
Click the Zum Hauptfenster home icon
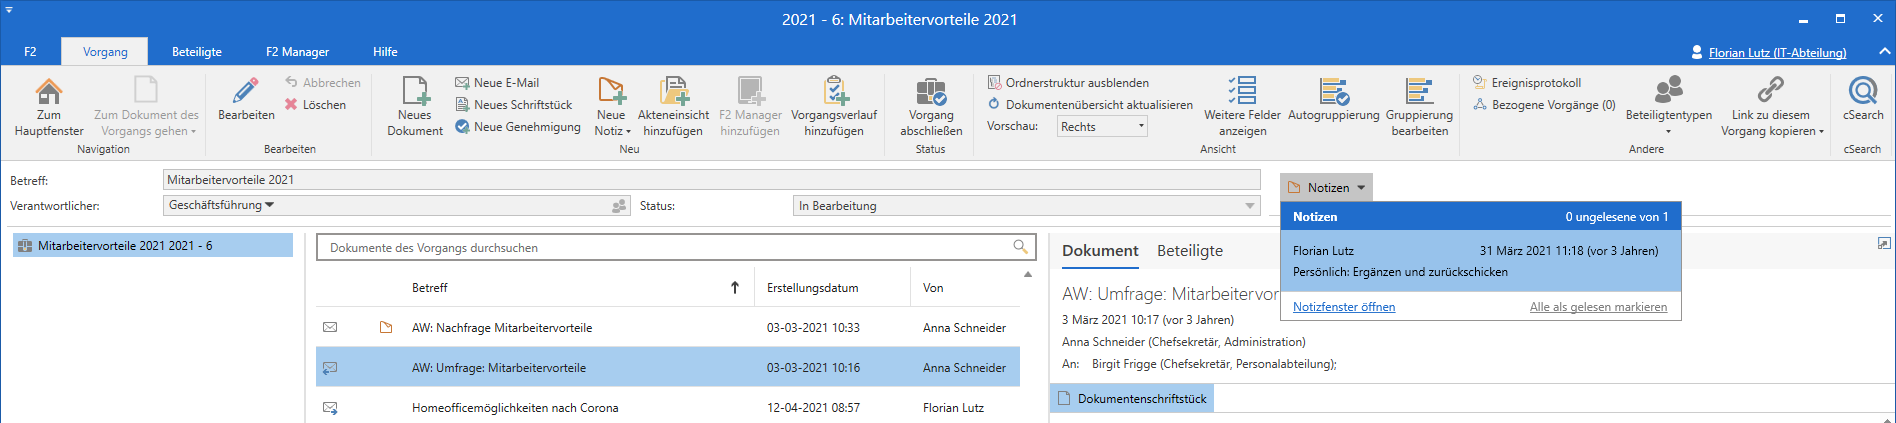(x=48, y=92)
